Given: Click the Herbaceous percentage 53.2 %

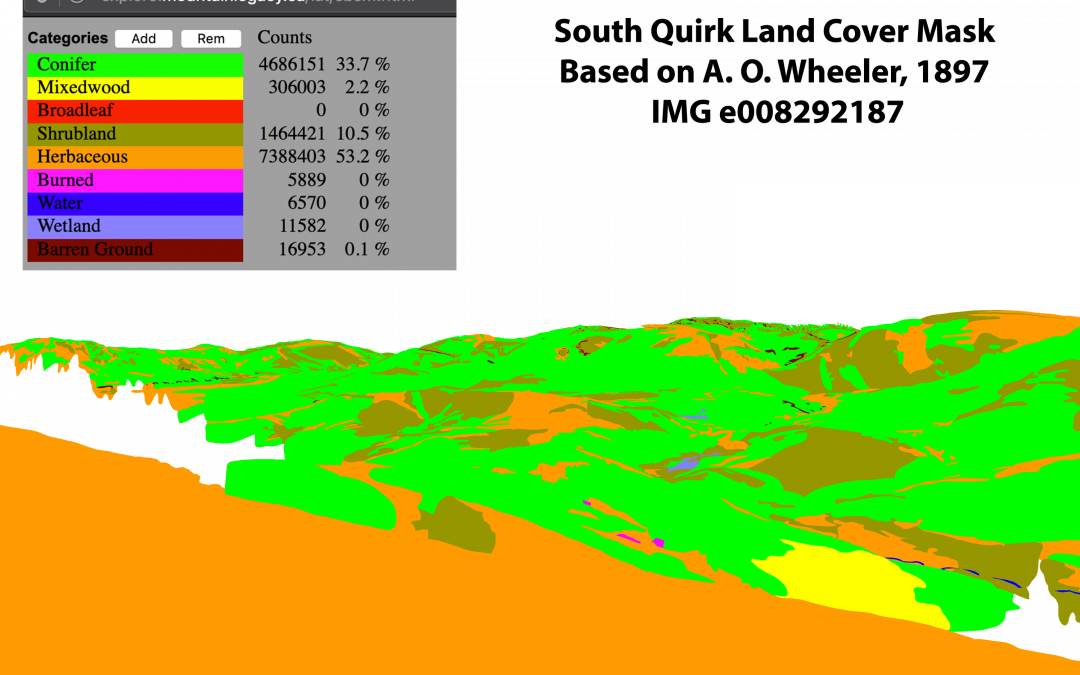Looking at the screenshot, I should coord(362,157).
